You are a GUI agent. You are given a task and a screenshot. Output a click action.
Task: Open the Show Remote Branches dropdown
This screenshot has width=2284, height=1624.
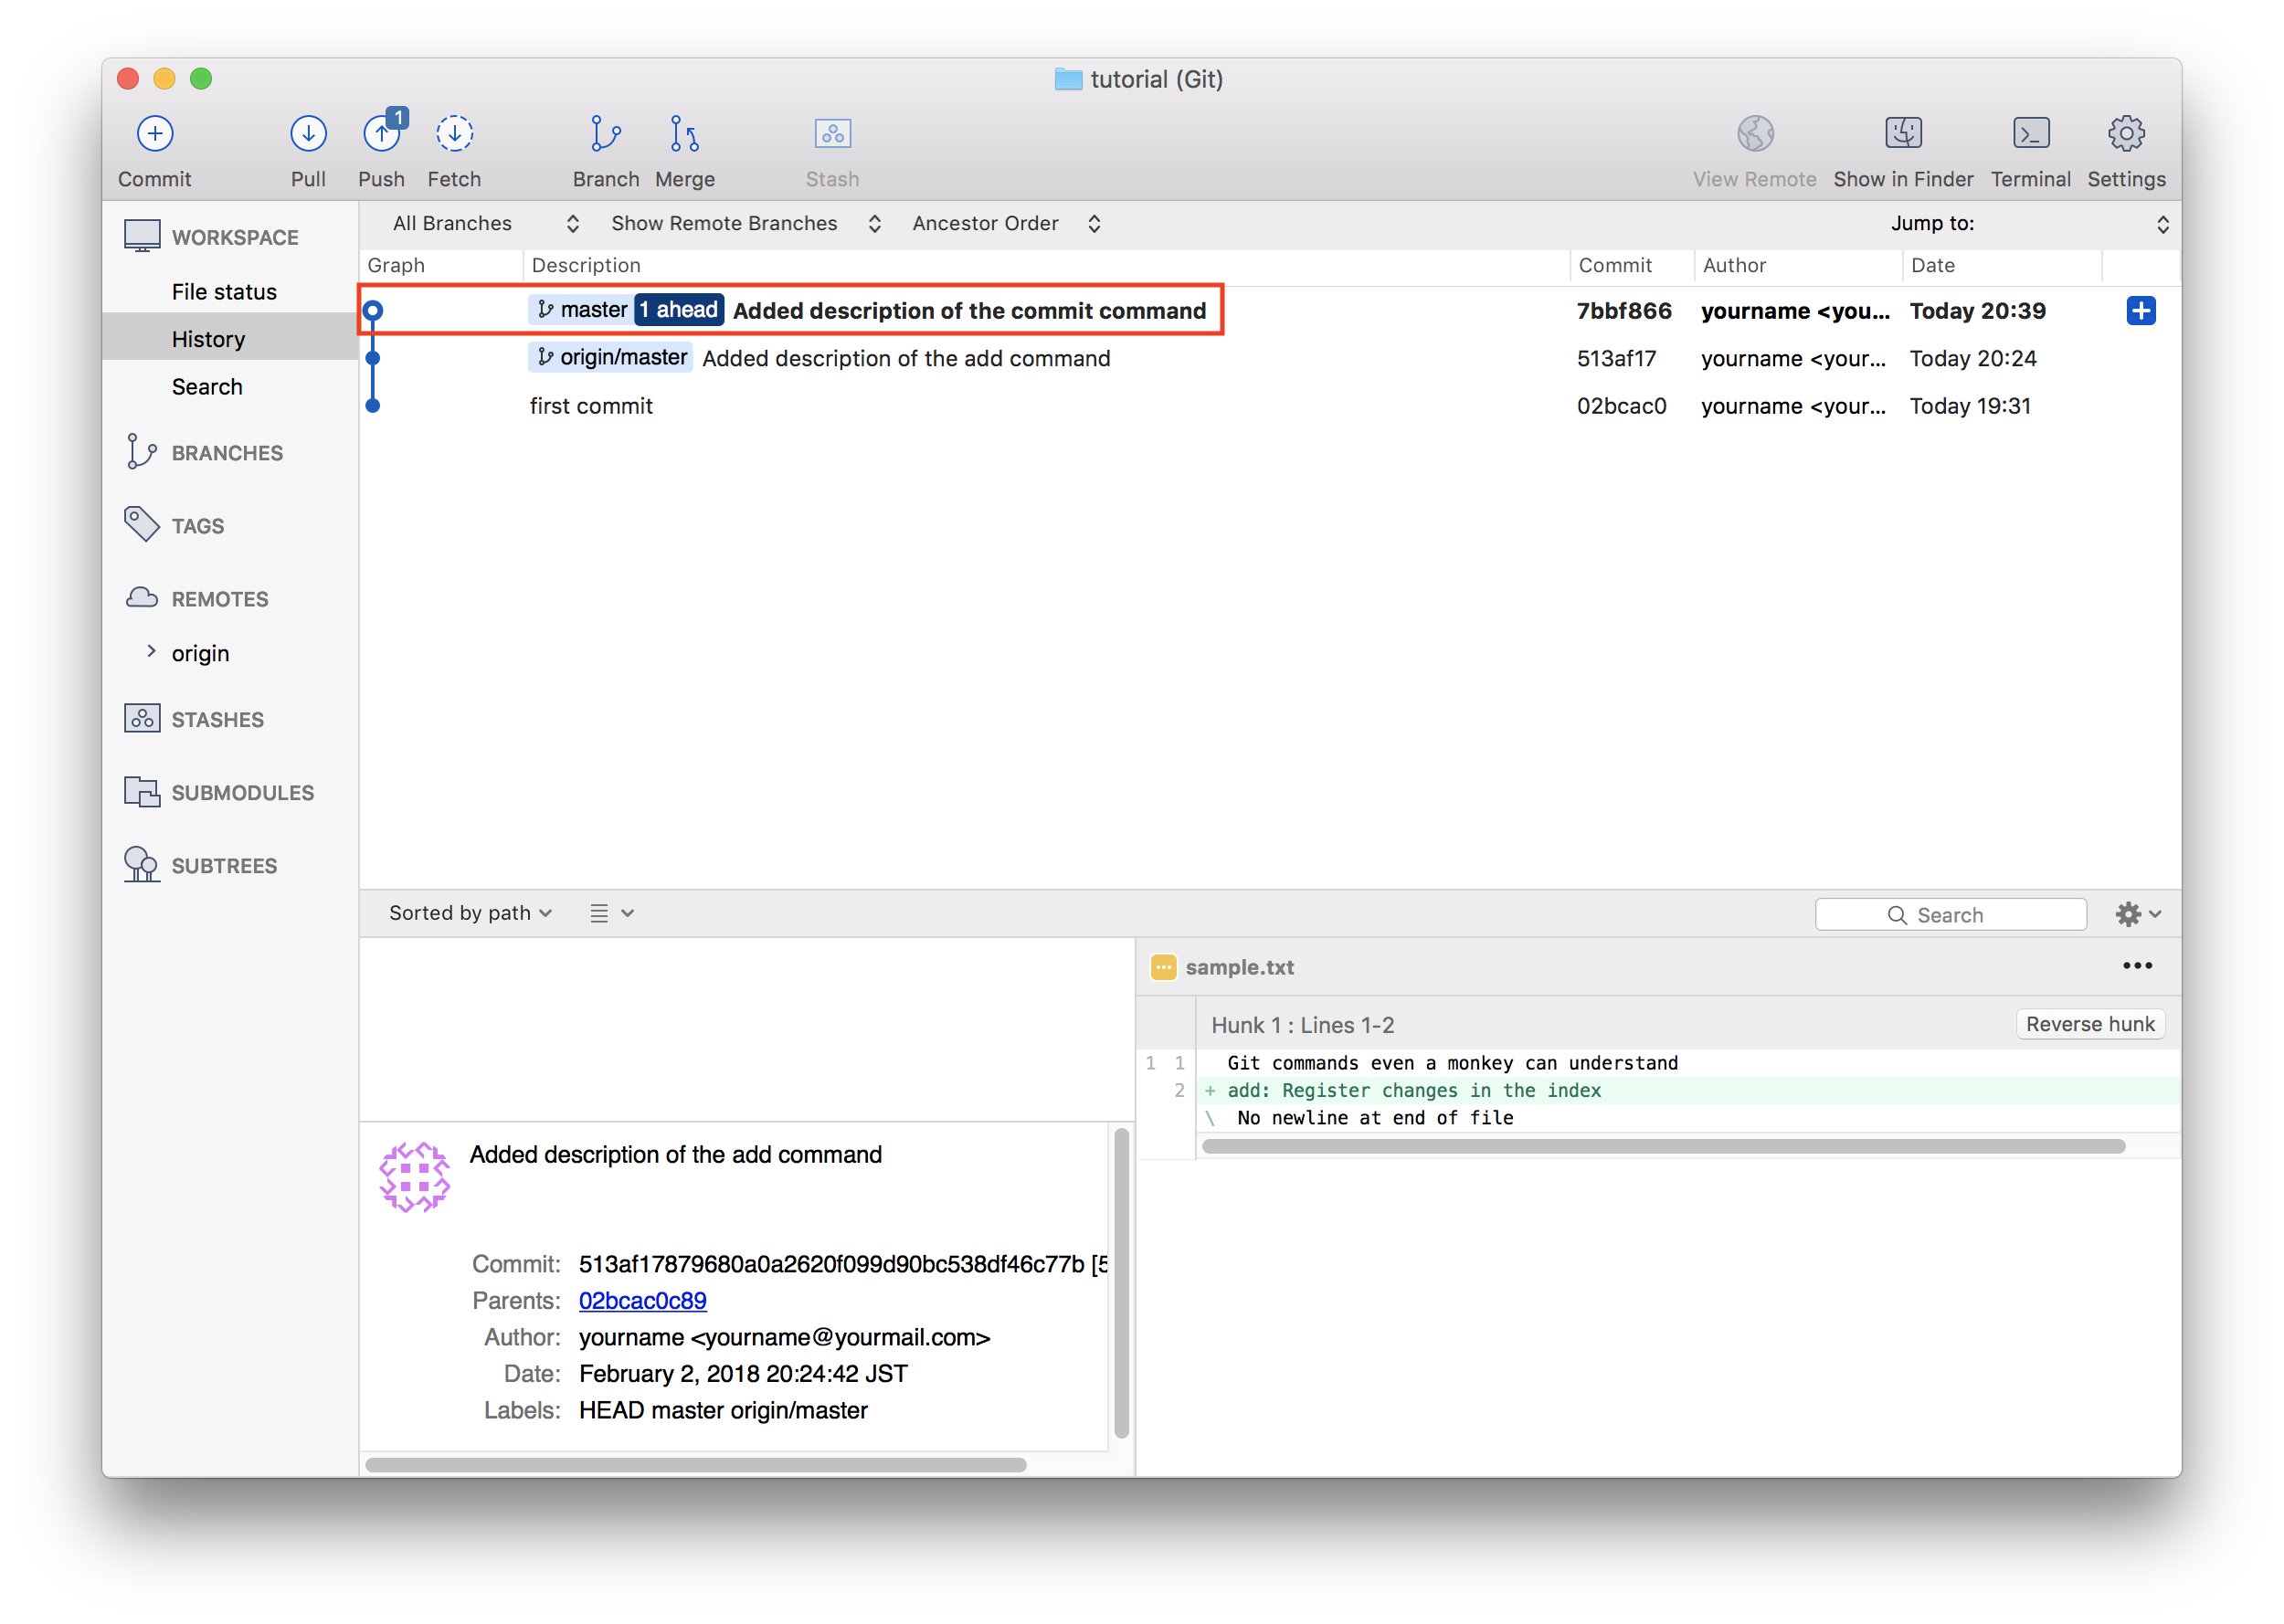click(x=746, y=224)
